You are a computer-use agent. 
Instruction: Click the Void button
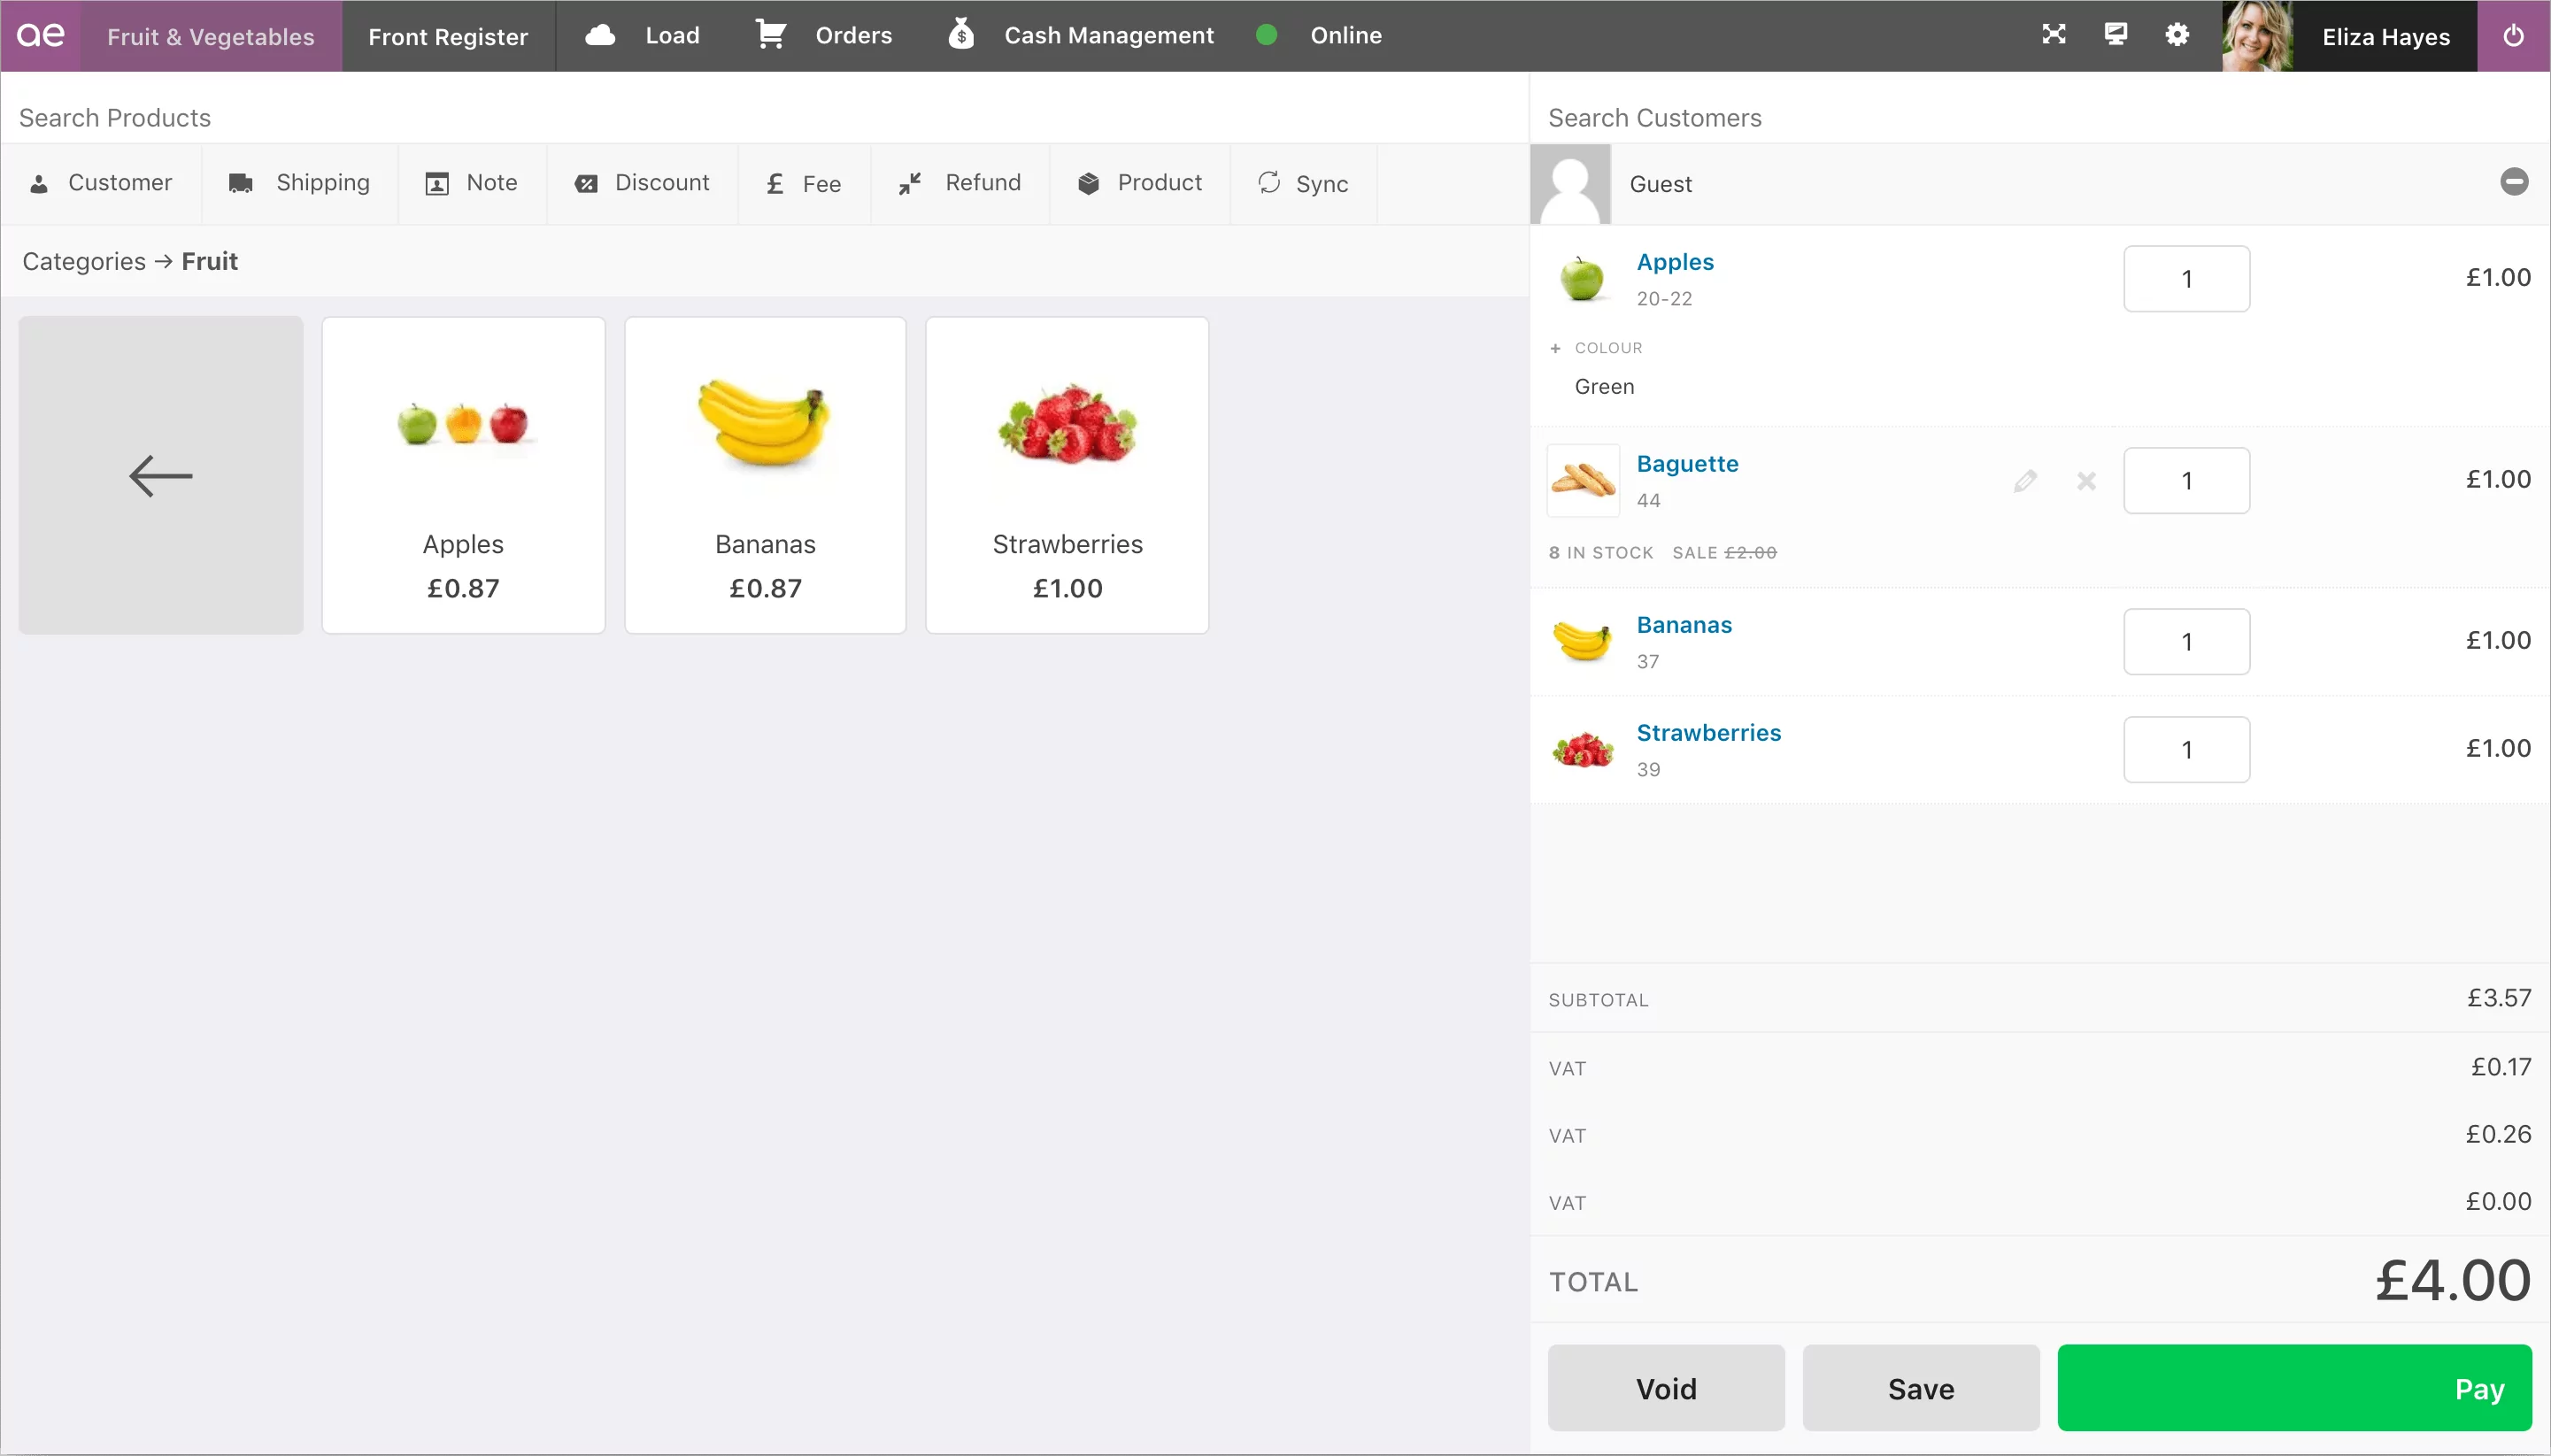point(1666,1386)
